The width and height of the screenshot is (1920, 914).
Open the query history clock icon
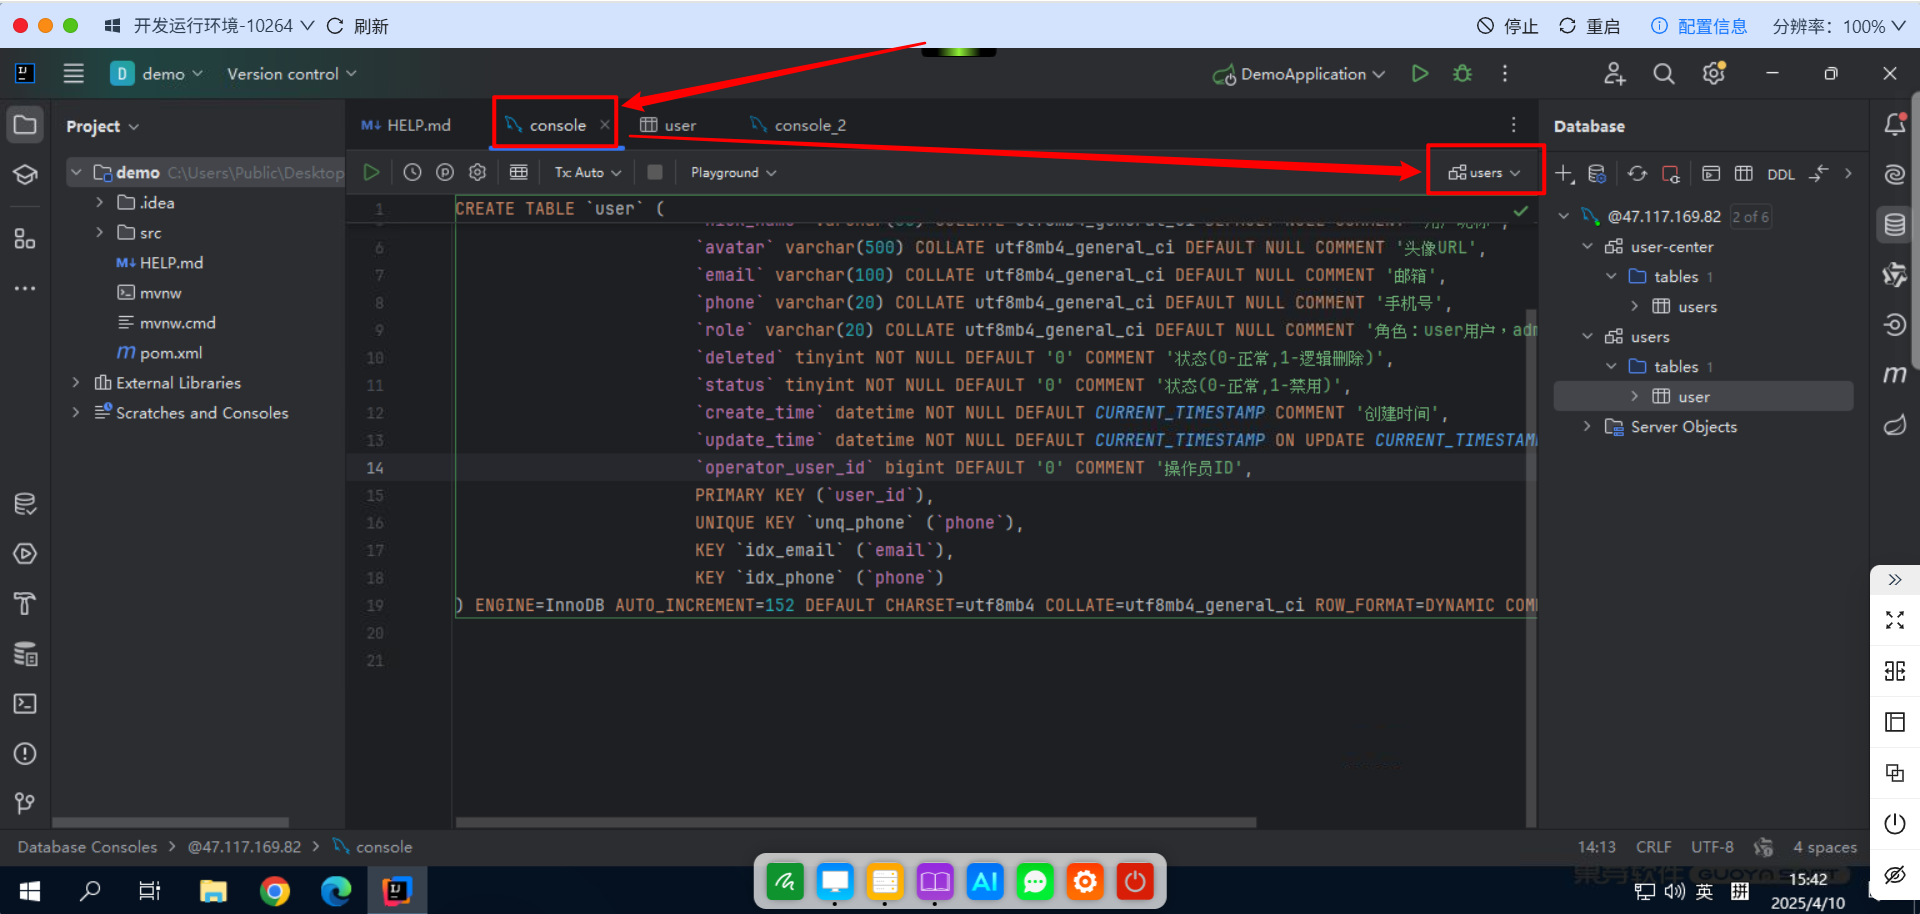(412, 172)
